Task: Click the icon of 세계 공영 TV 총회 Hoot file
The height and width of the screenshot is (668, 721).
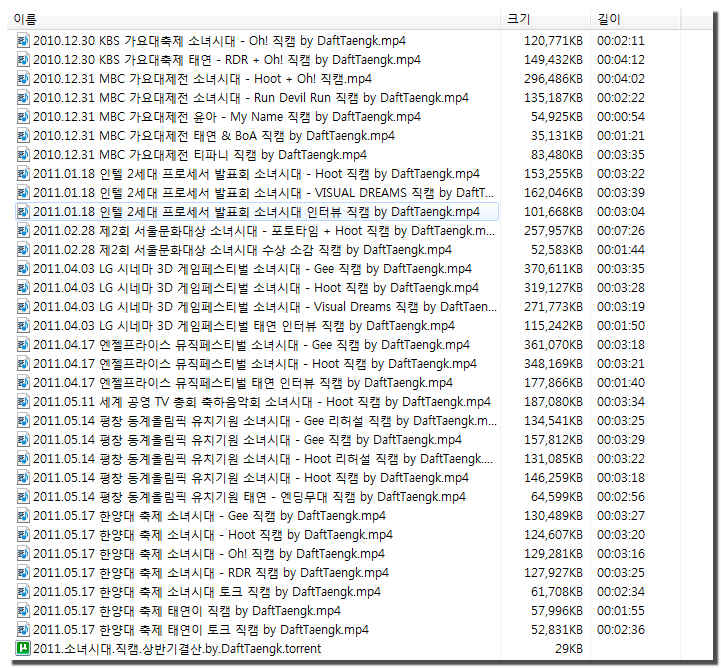Action: [x=23, y=402]
